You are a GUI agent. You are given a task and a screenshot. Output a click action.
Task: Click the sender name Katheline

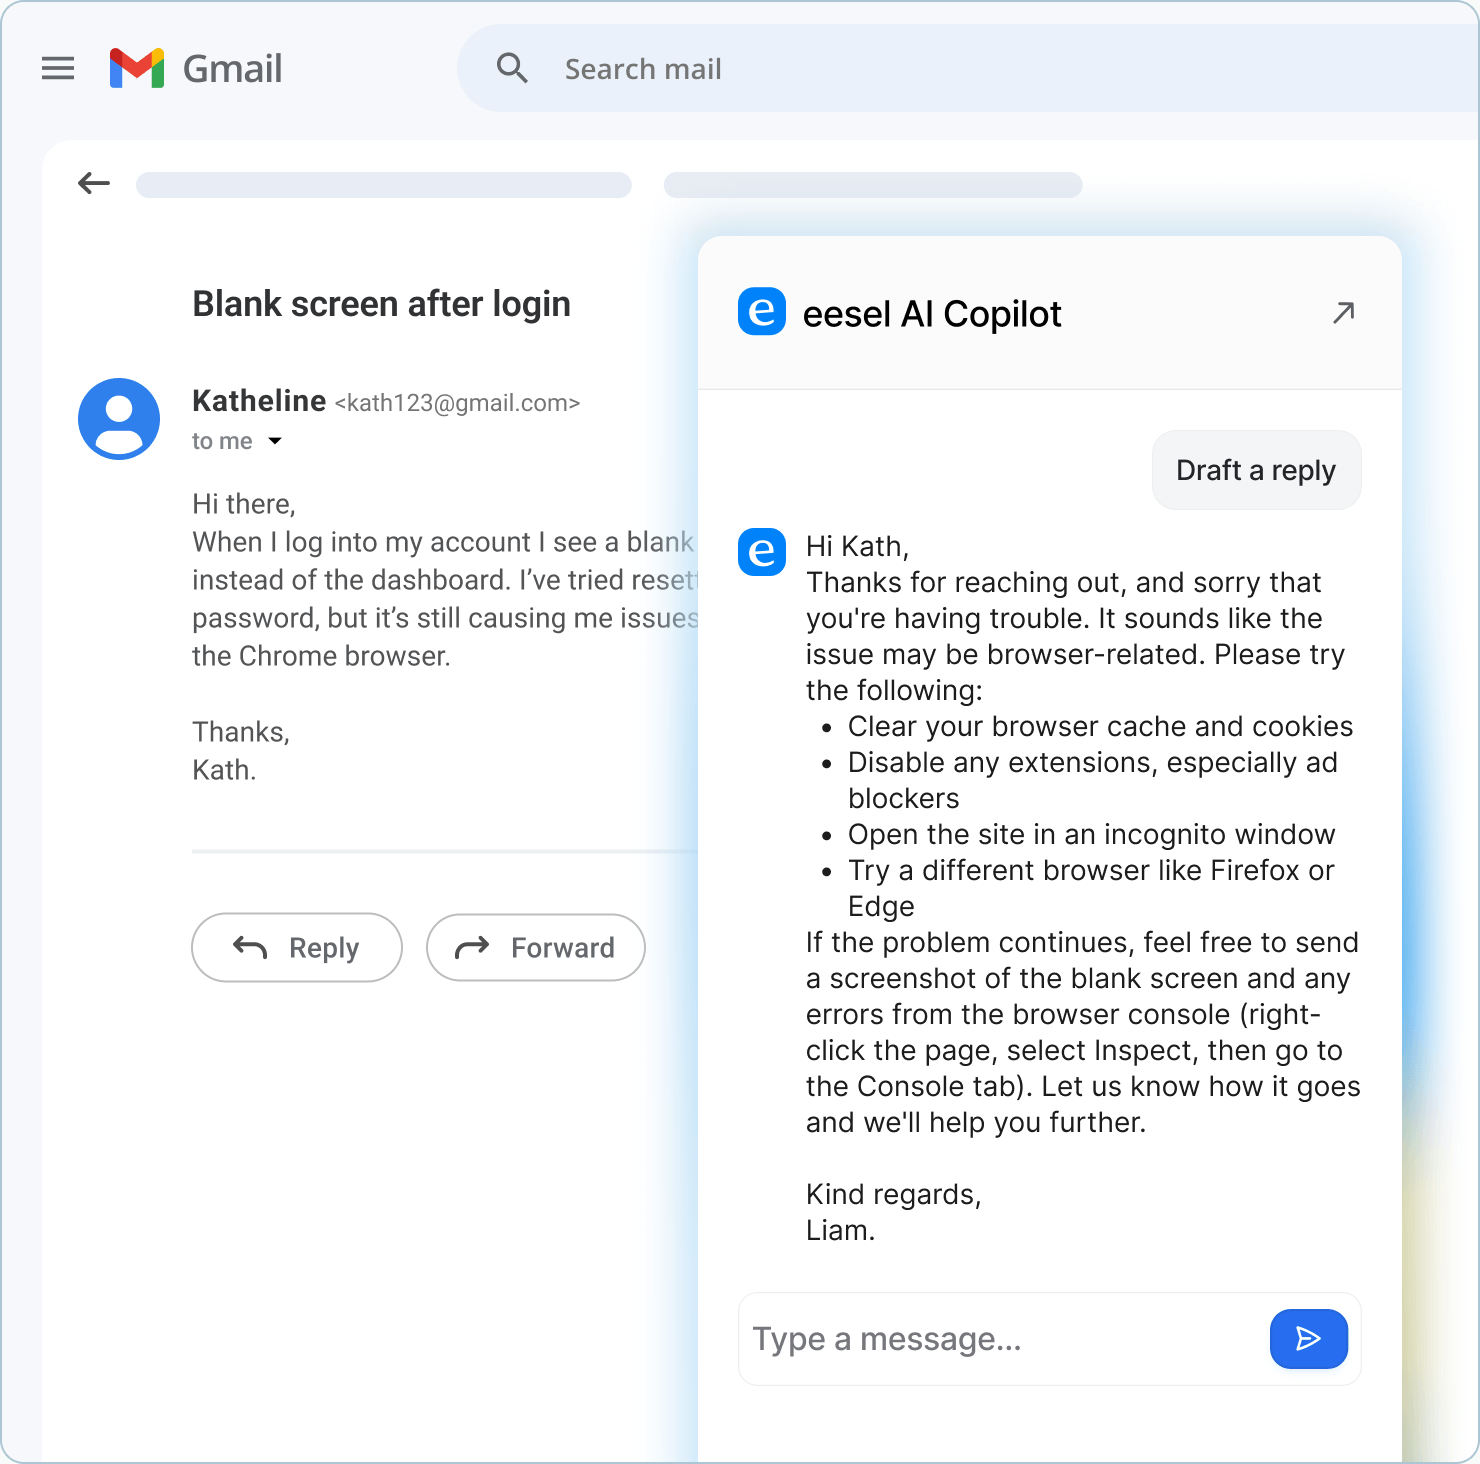click(x=259, y=401)
